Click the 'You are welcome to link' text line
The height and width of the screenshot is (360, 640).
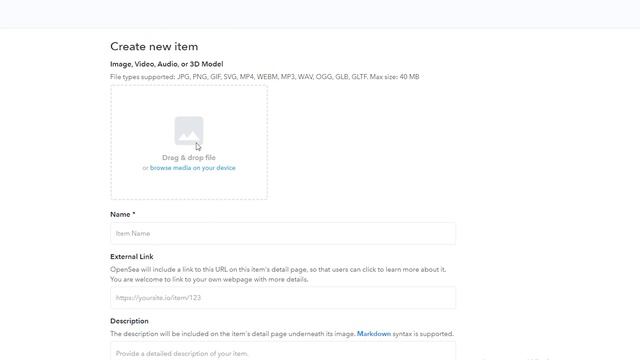point(209,280)
